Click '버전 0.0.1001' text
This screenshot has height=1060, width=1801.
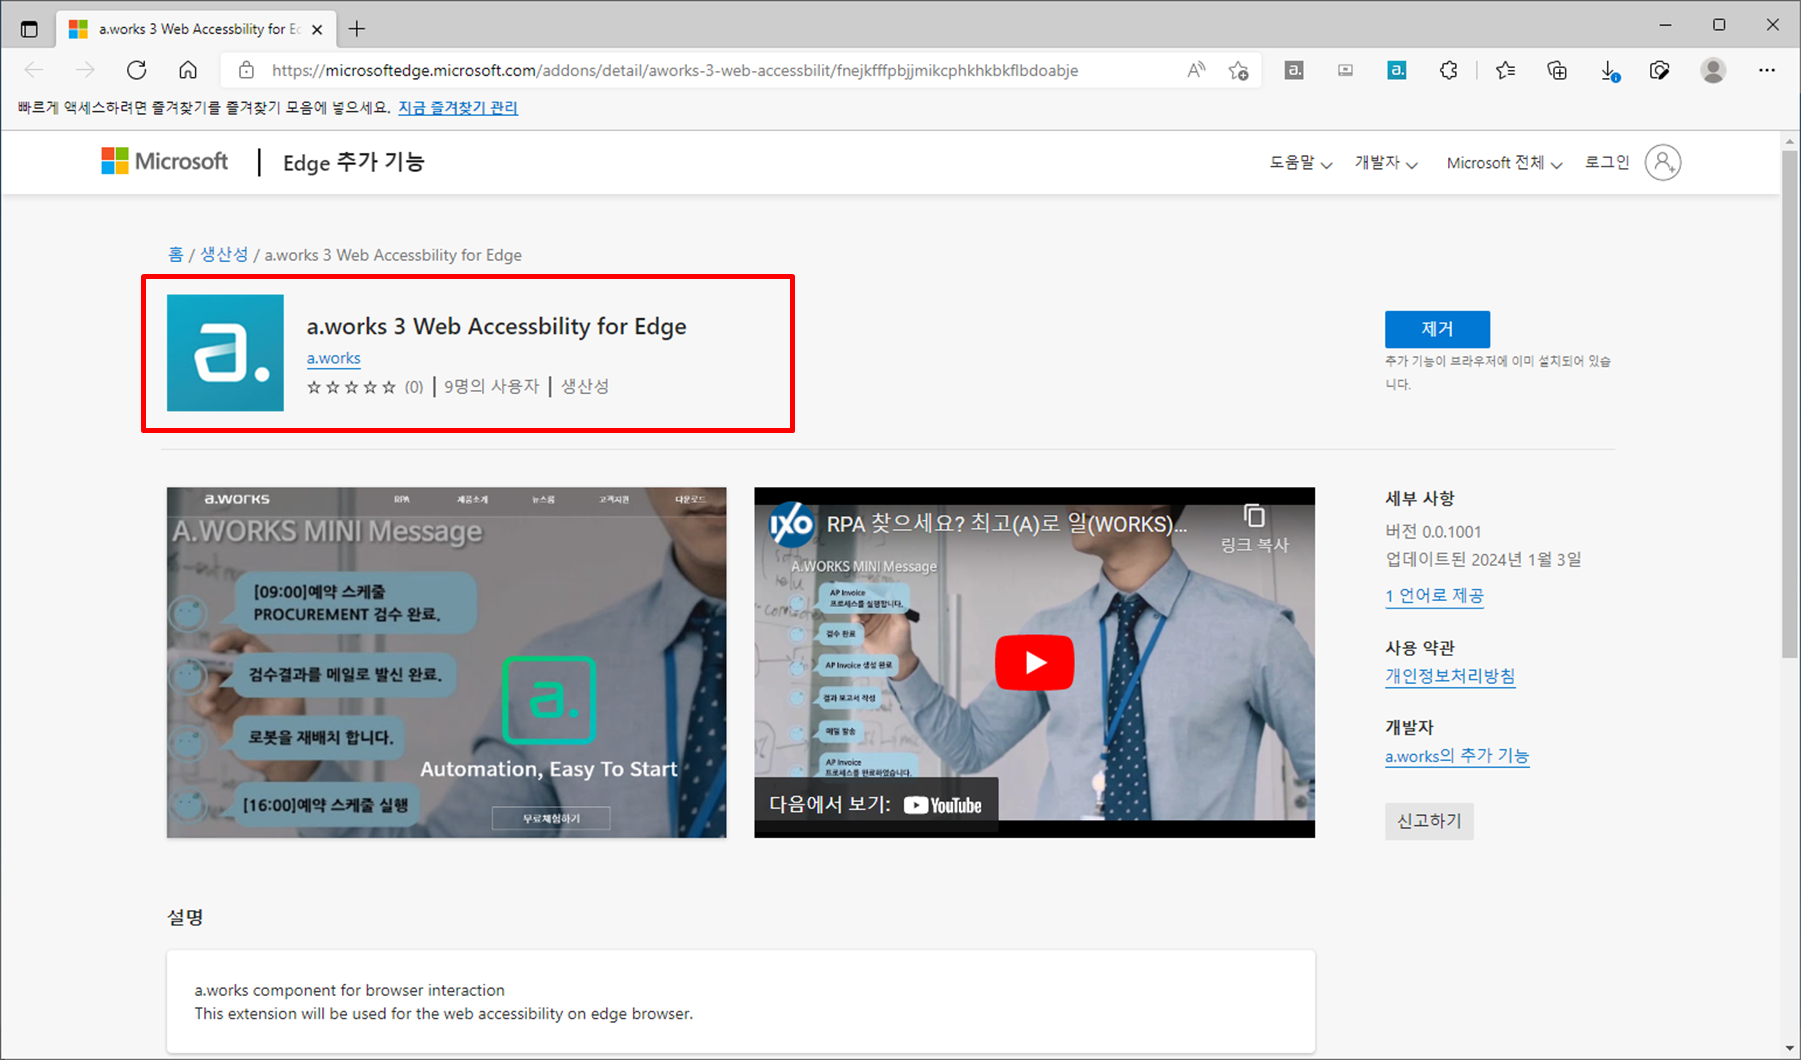click(1433, 532)
